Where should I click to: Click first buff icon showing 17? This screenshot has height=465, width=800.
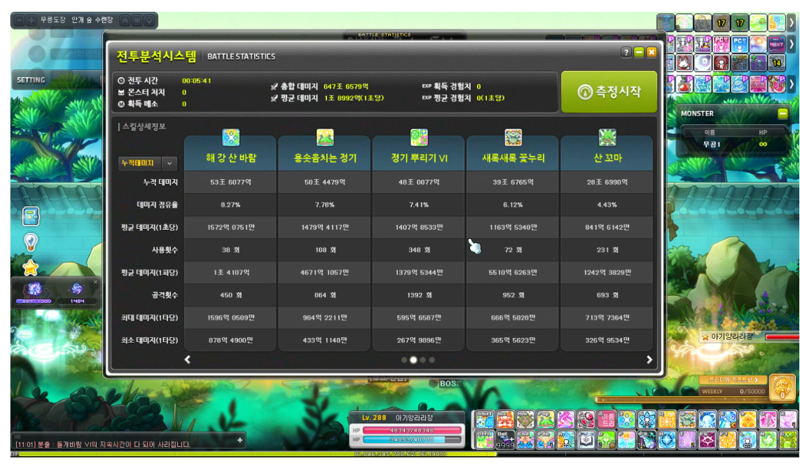(x=721, y=22)
